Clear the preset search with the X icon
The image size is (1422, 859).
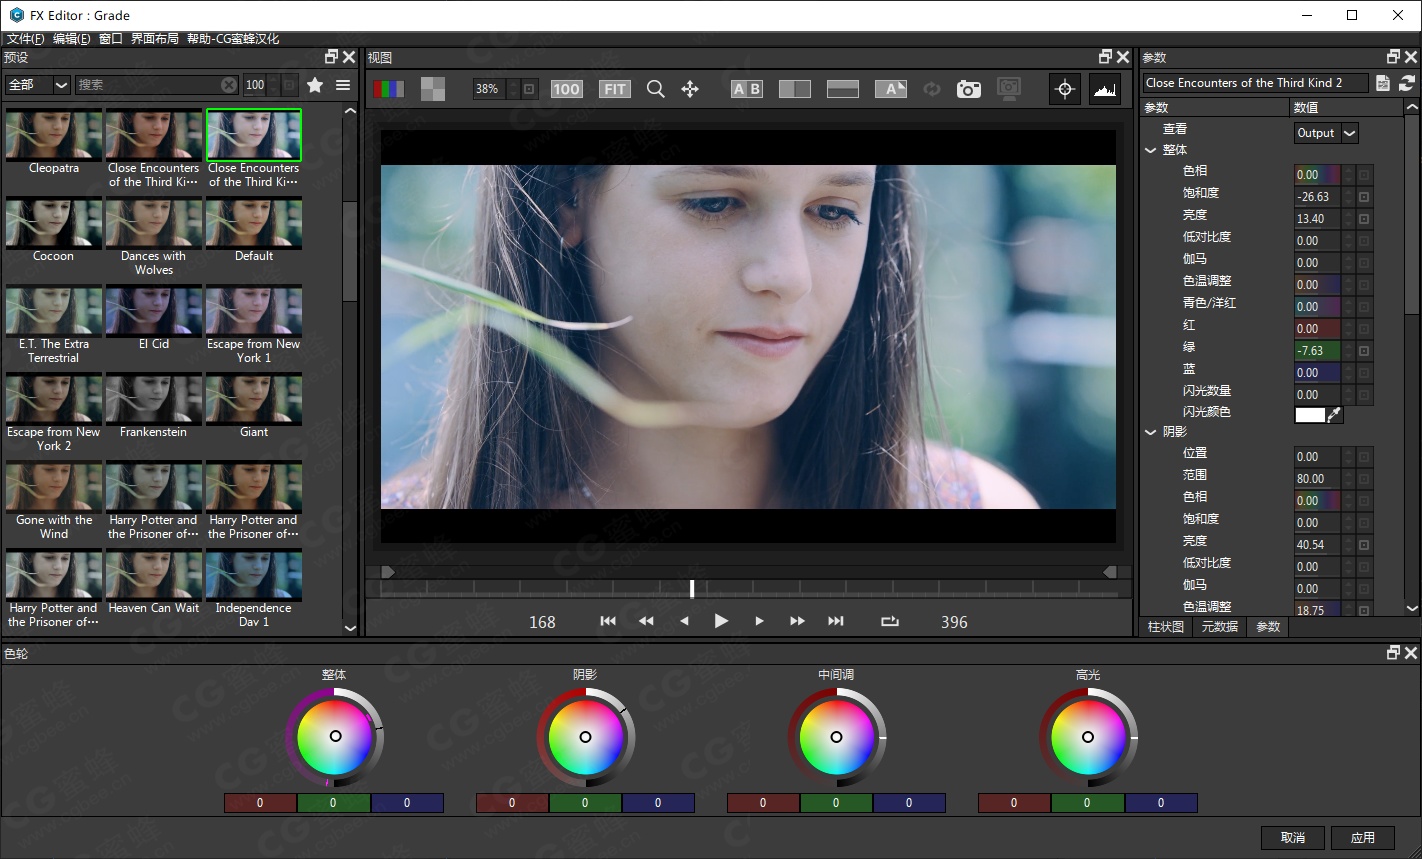[x=229, y=85]
